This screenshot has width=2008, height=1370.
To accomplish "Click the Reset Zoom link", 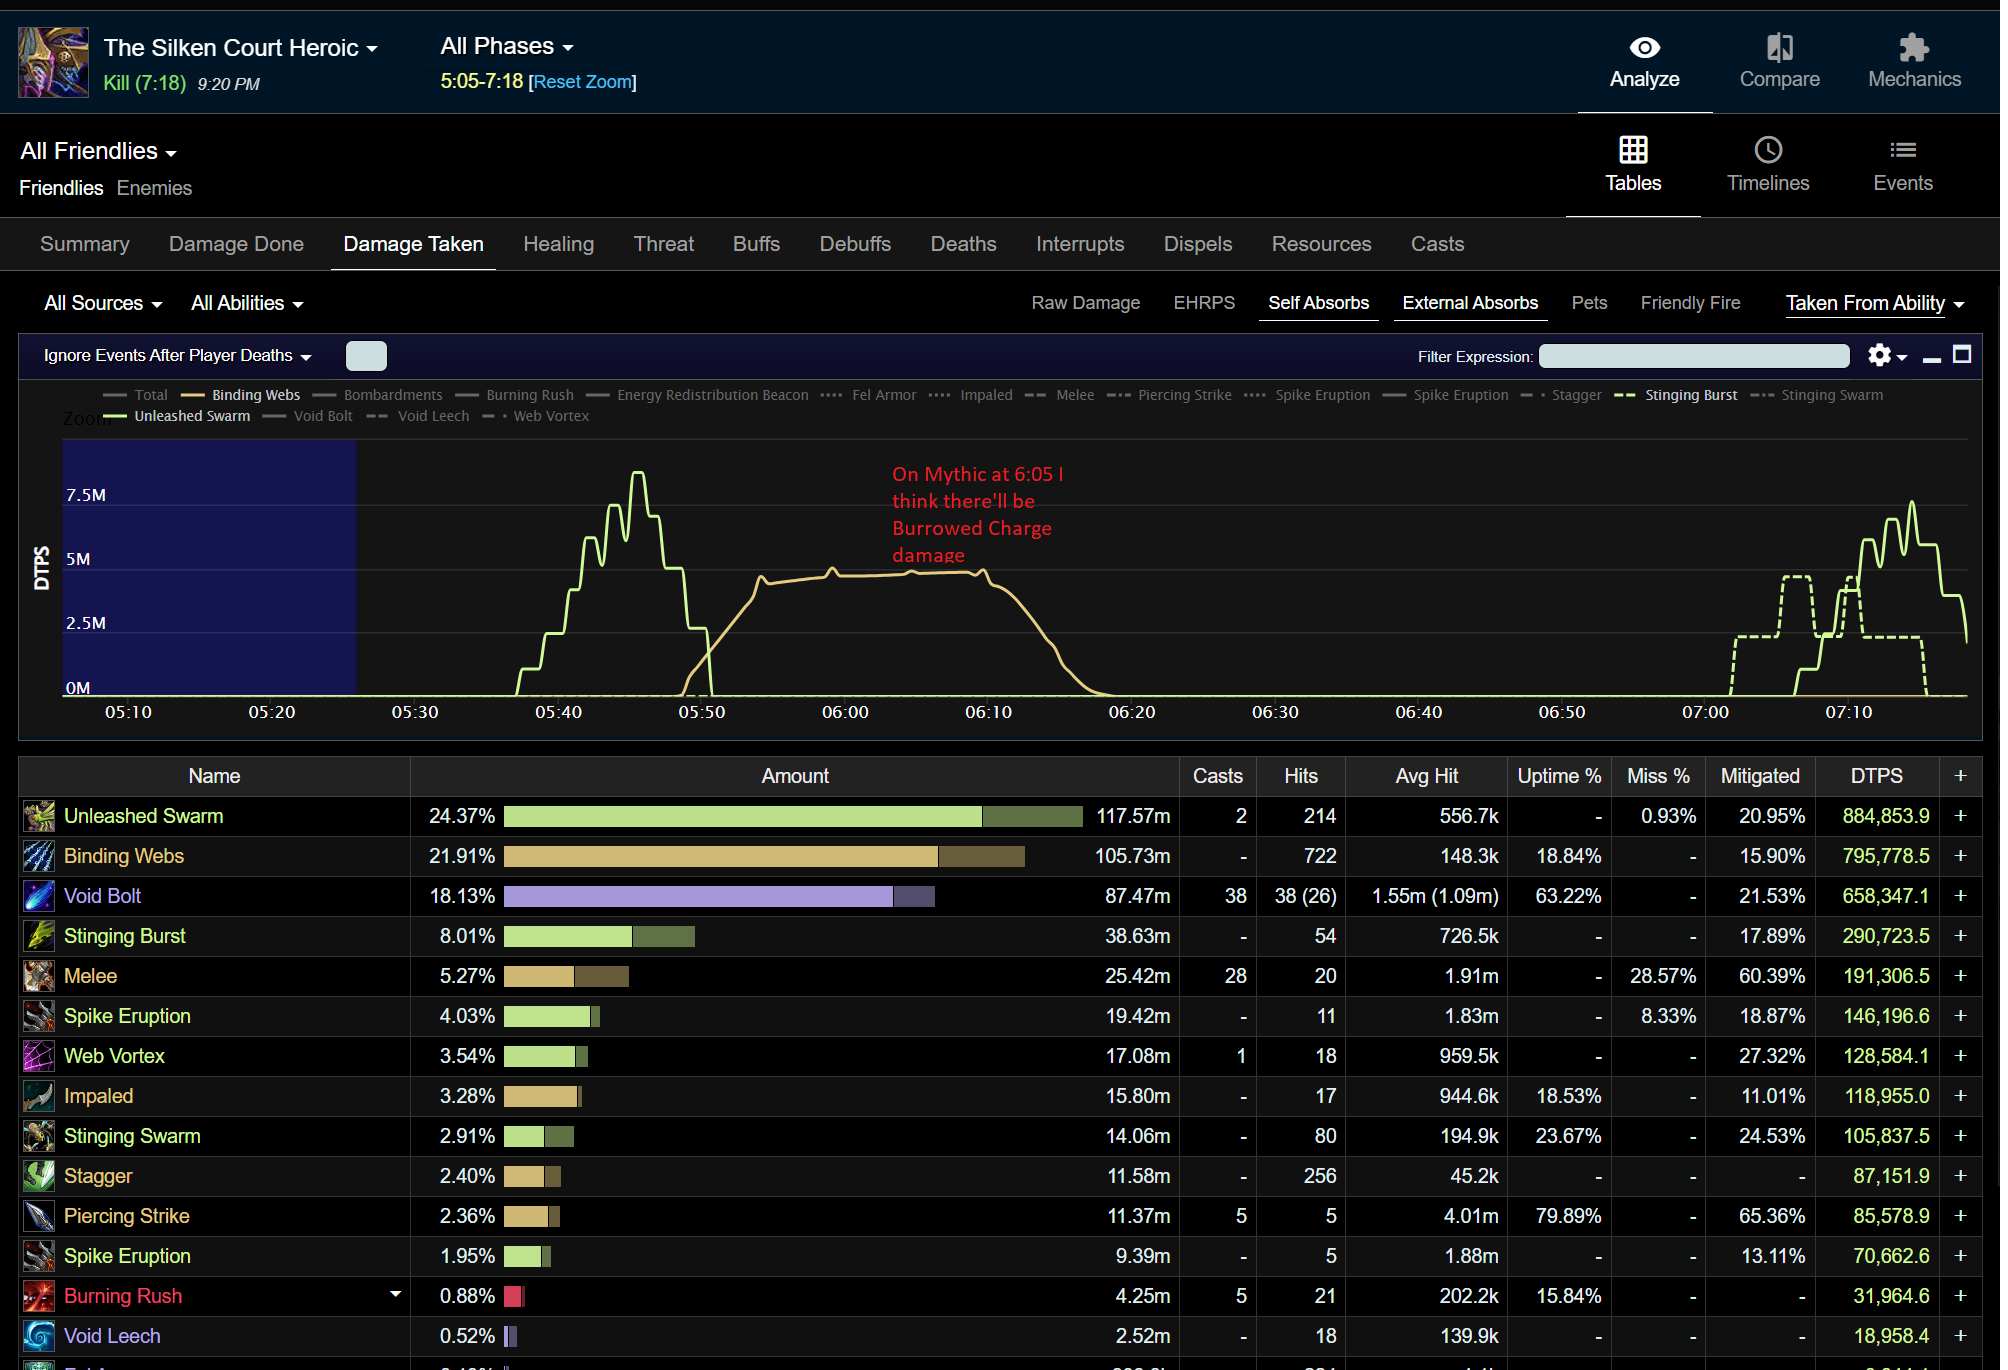I will [584, 82].
